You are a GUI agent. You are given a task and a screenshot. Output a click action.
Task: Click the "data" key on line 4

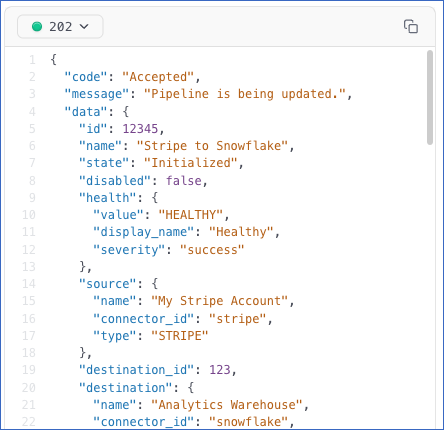click(86, 112)
